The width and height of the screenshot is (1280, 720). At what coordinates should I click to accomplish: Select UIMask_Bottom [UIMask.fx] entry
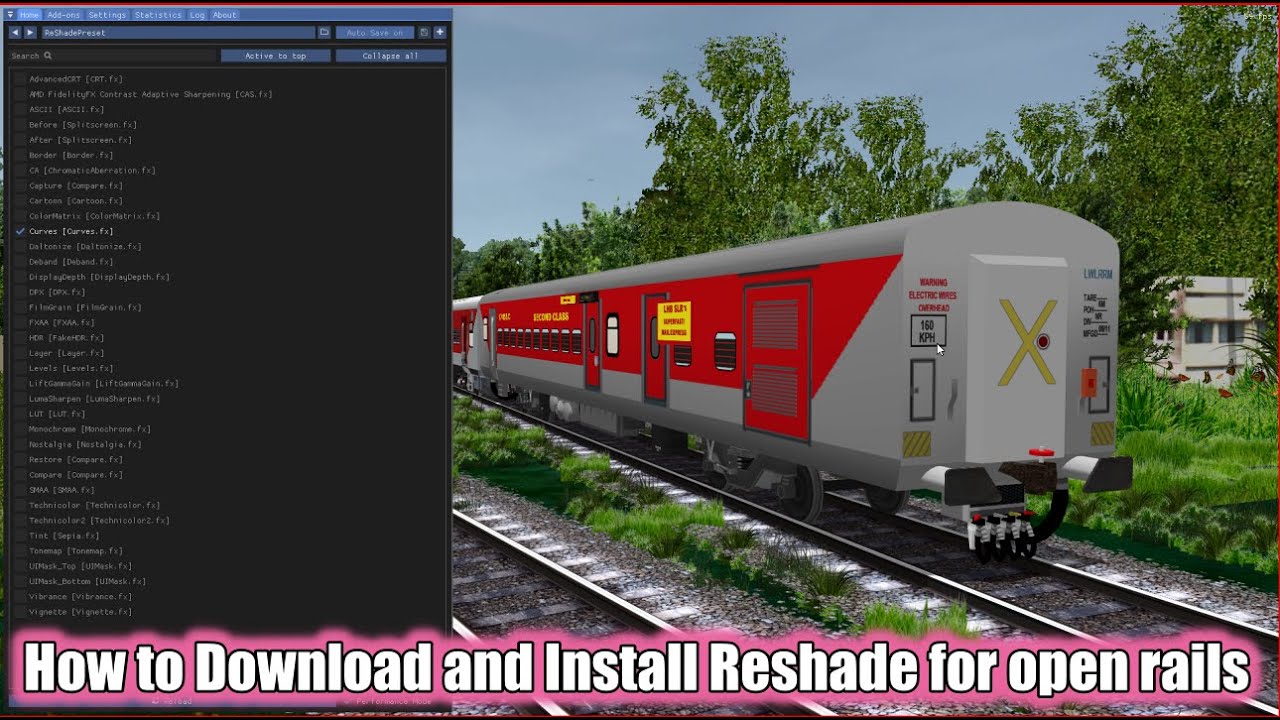(x=87, y=581)
